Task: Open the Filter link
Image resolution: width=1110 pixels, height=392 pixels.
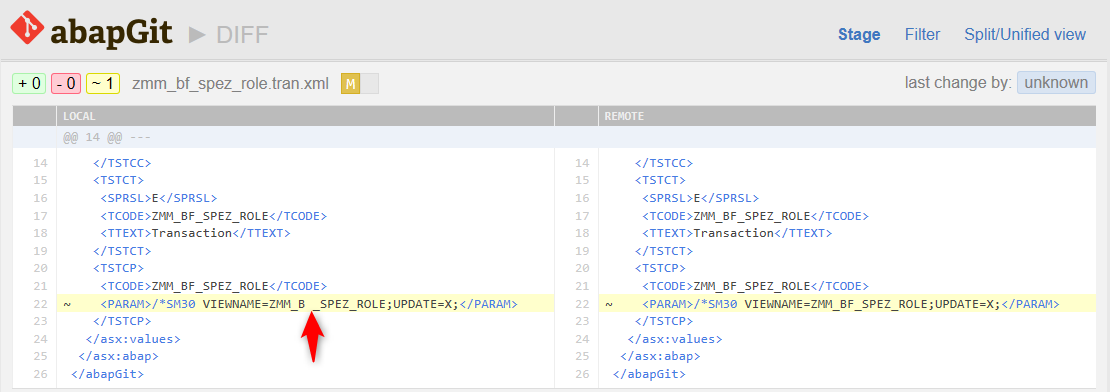Action: (x=922, y=35)
